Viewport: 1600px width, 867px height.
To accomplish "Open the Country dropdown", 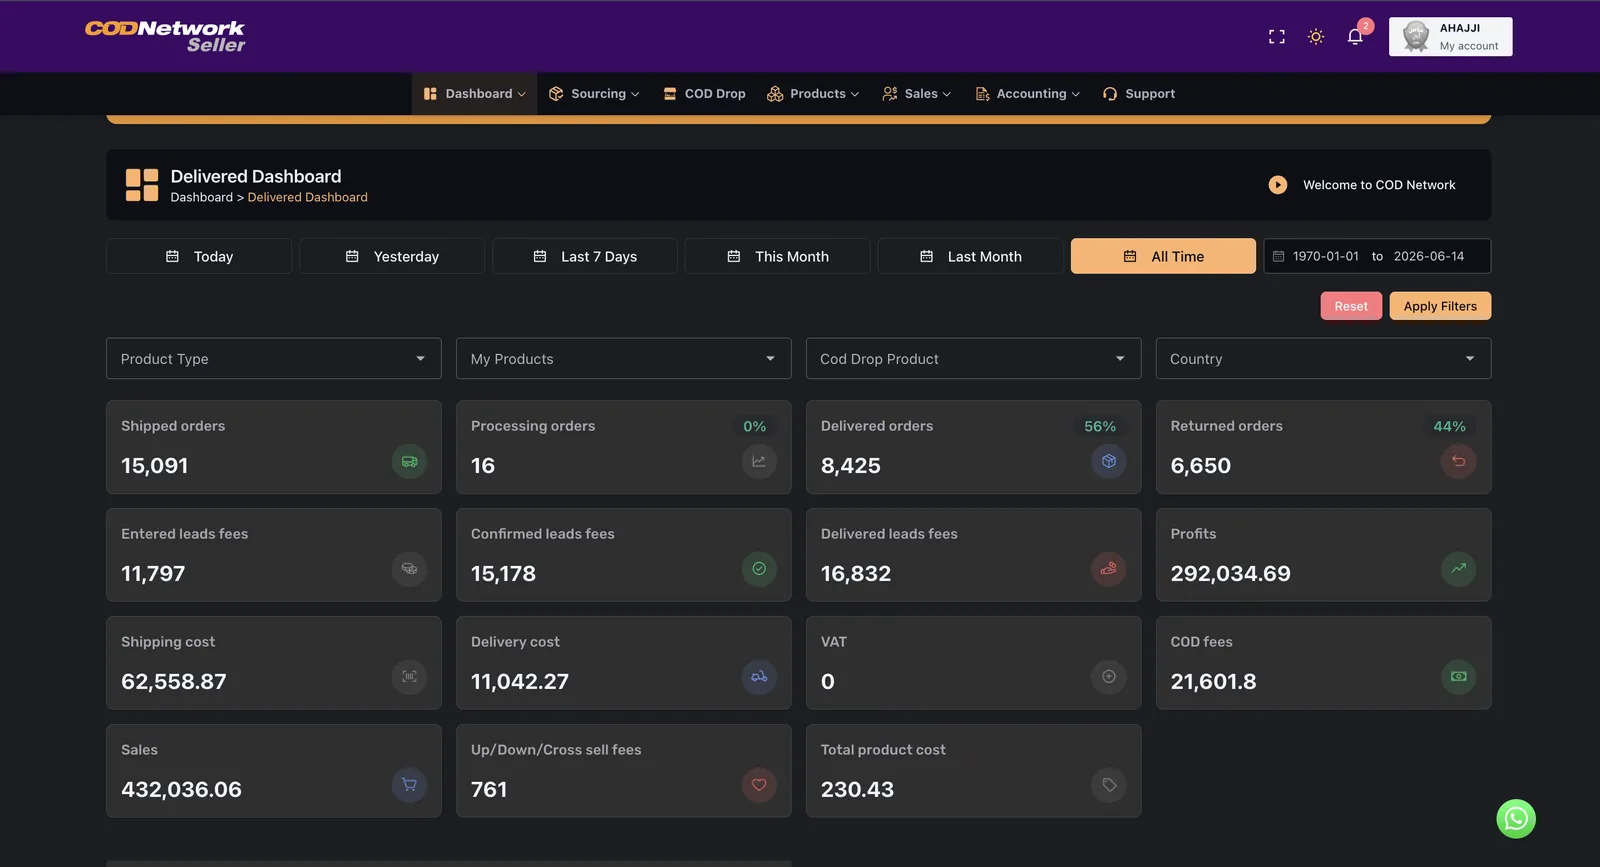I will 1324,359.
